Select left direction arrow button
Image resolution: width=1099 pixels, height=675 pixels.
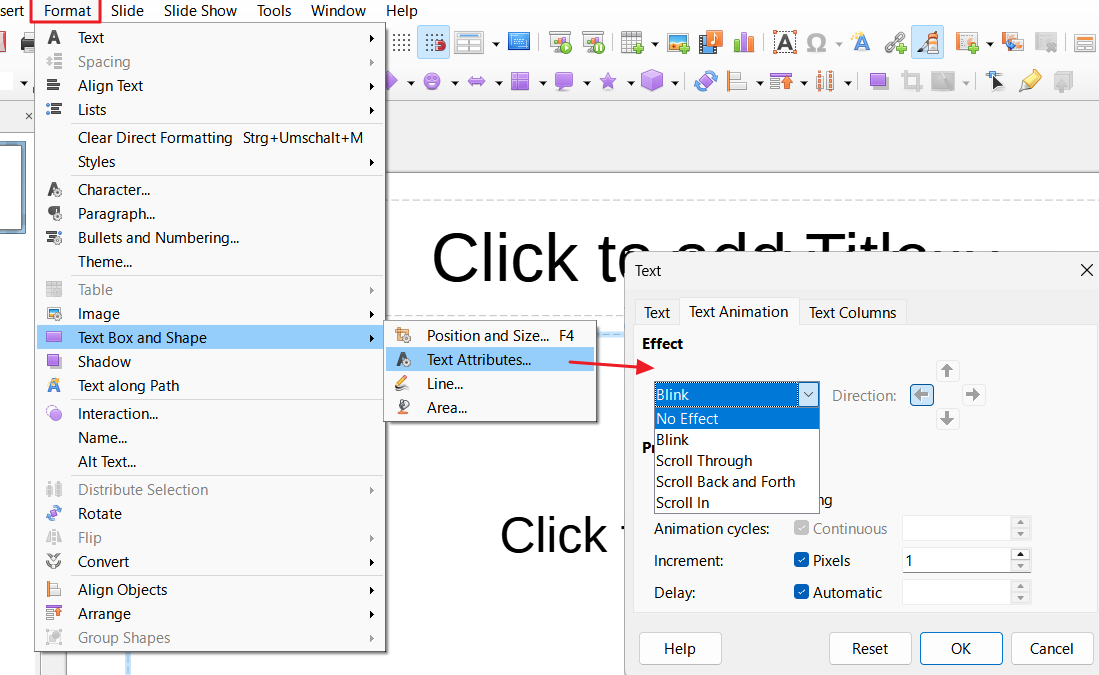pos(922,395)
